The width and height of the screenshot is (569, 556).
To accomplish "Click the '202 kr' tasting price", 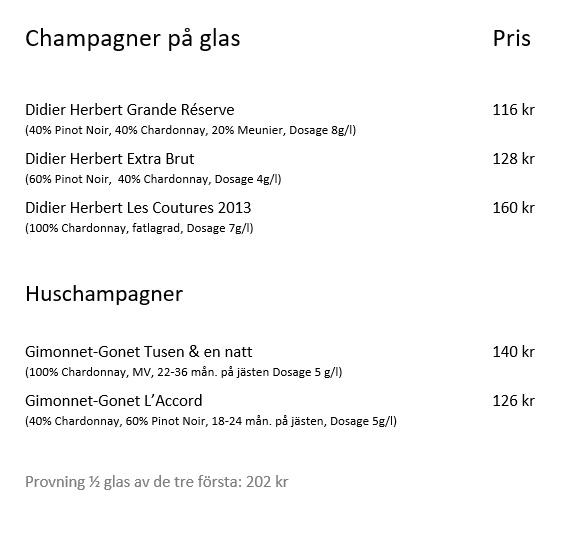I will (x=267, y=482).
